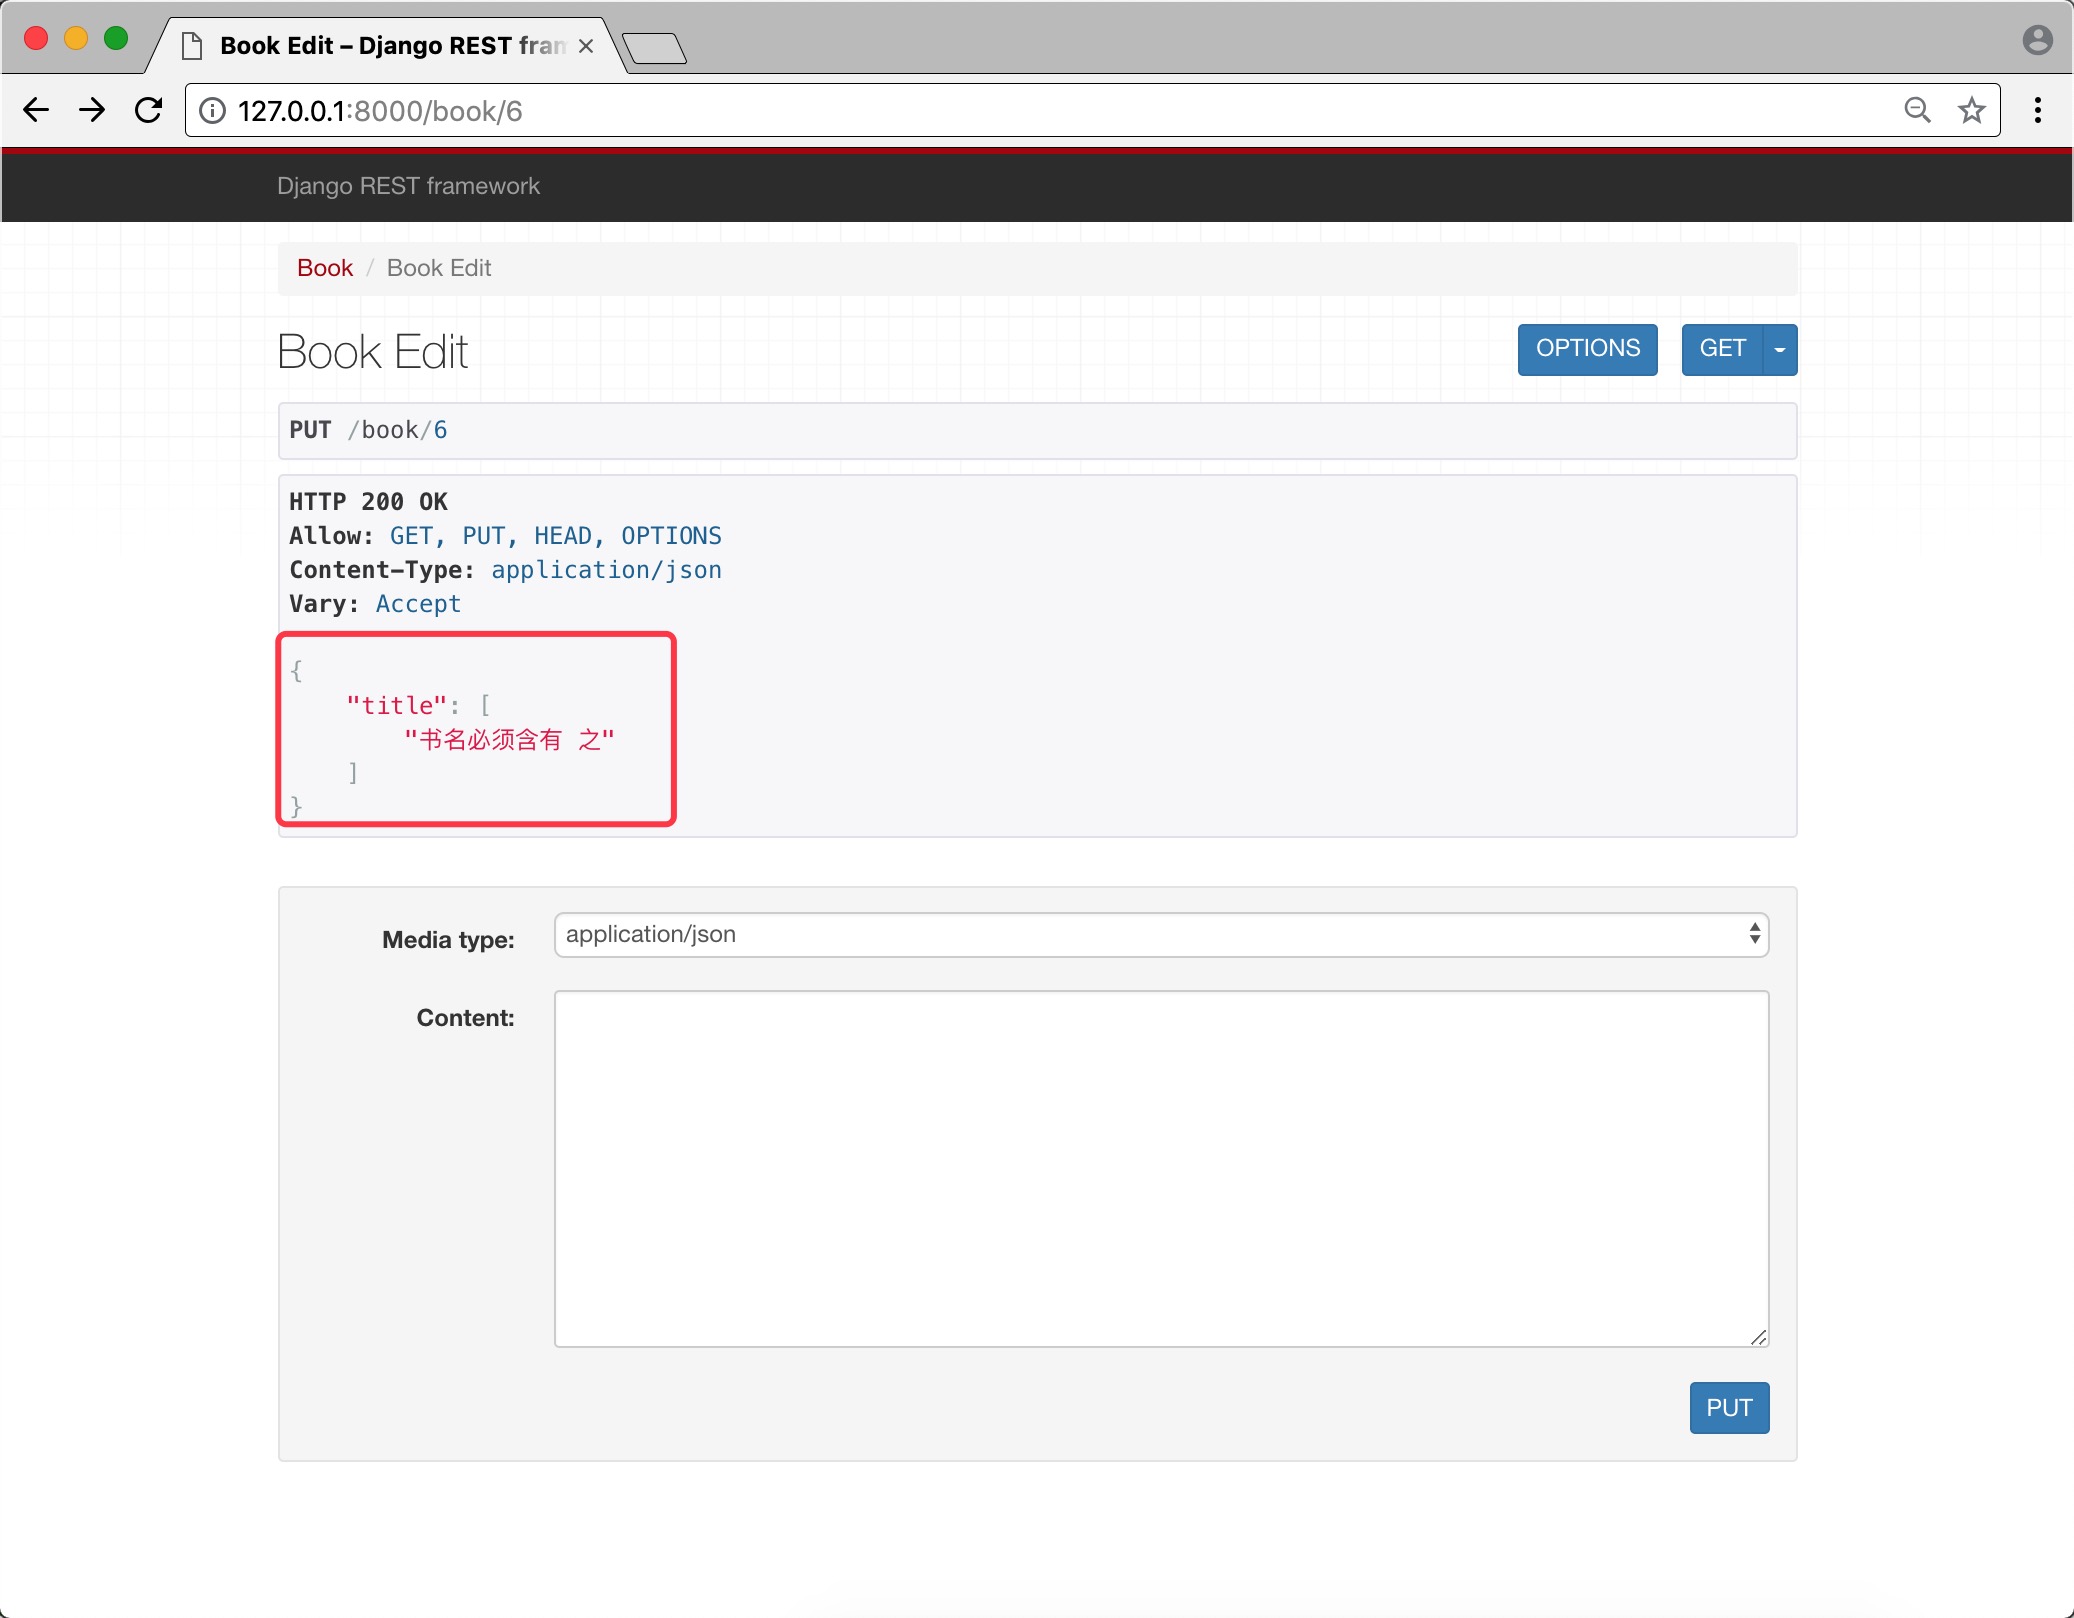Screen dimensions: 2074x1618
Task: Bookmark this page with the star icon
Action: tap(1972, 110)
